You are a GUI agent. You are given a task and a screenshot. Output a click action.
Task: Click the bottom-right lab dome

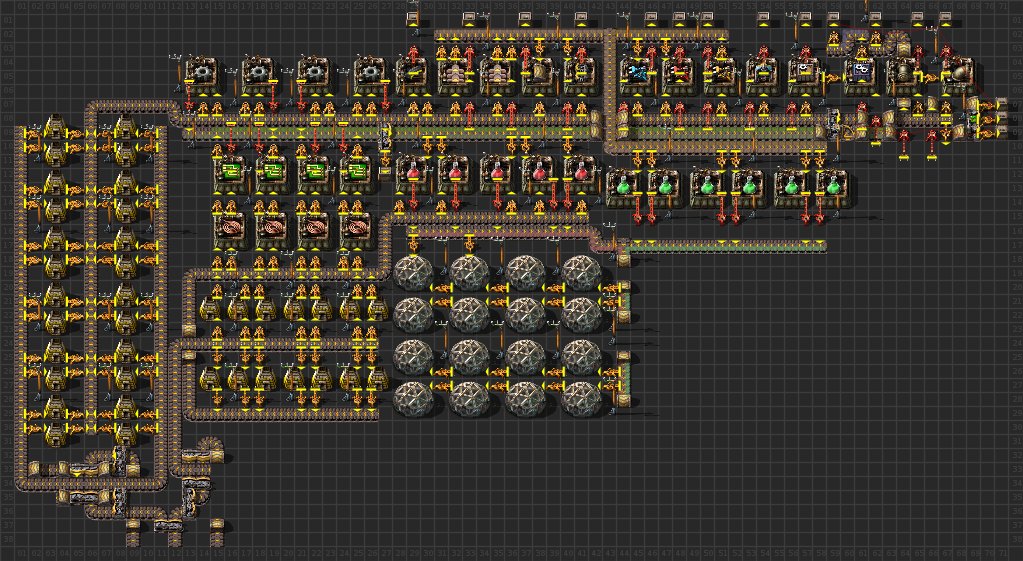[x=581, y=398]
